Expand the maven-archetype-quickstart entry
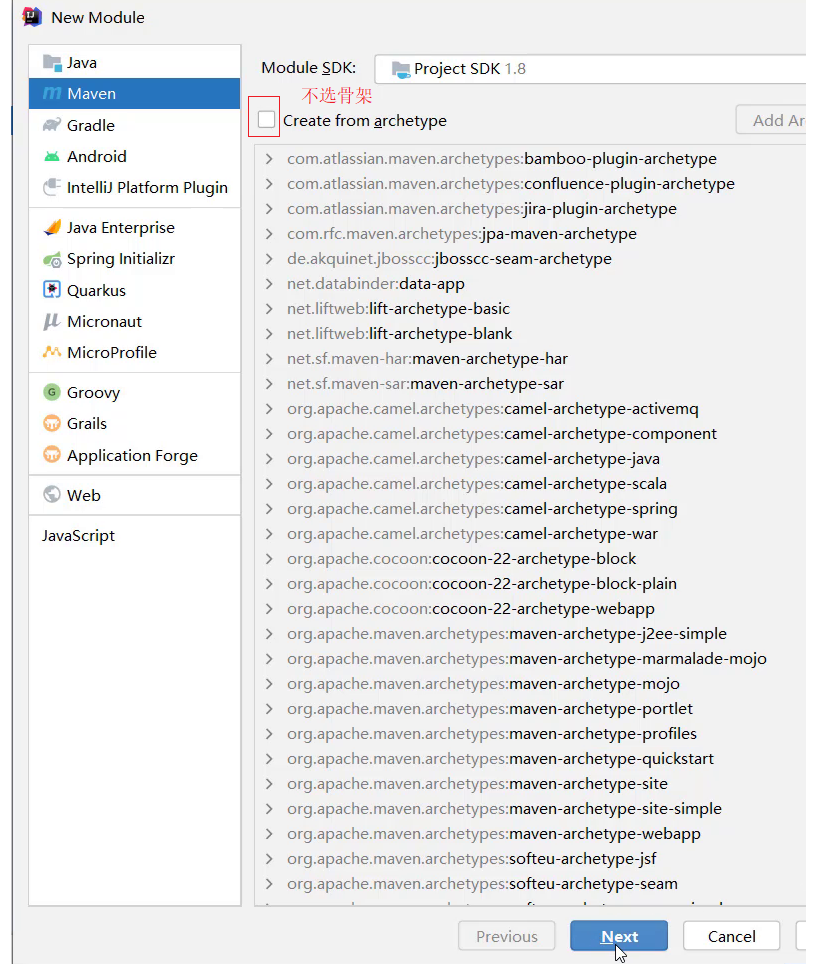This screenshot has height=974, width=826. tap(269, 758)
